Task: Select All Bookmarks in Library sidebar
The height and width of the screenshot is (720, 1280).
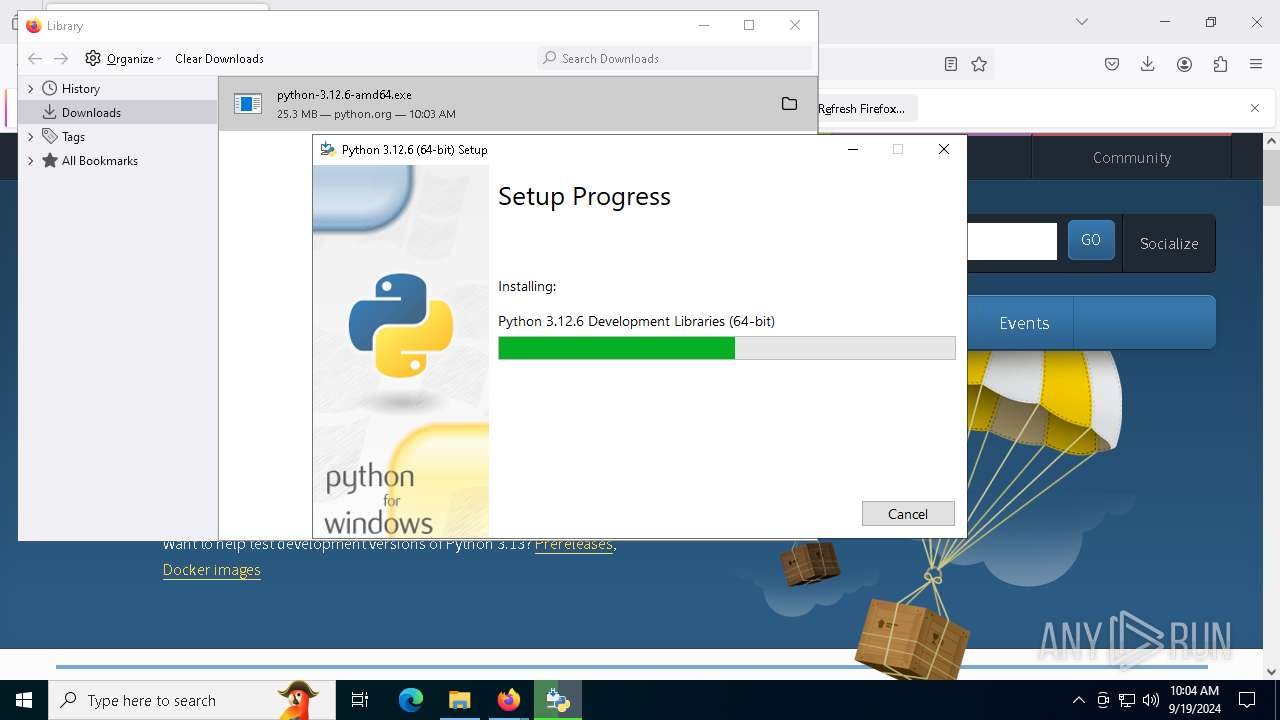Action: point(99,160)
